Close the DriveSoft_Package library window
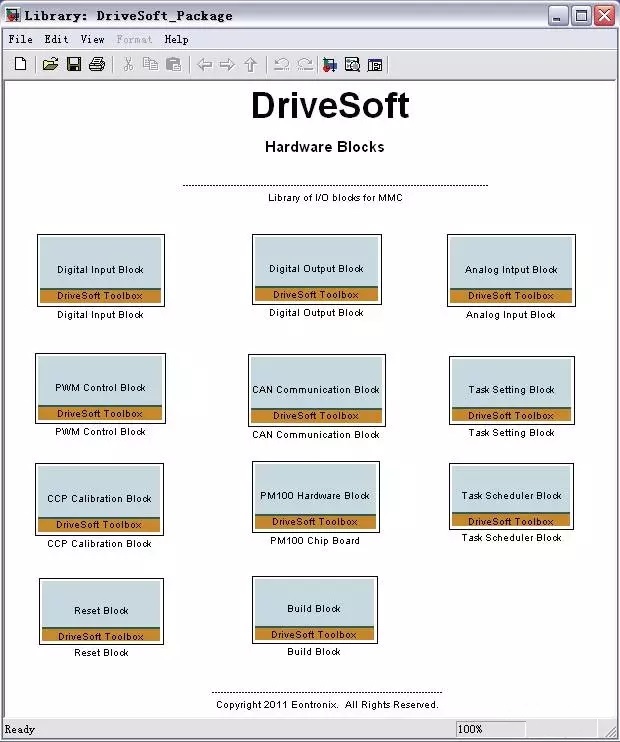Viewport: 620px width, 742px height. pyautogui.click(x=604, y=16)
